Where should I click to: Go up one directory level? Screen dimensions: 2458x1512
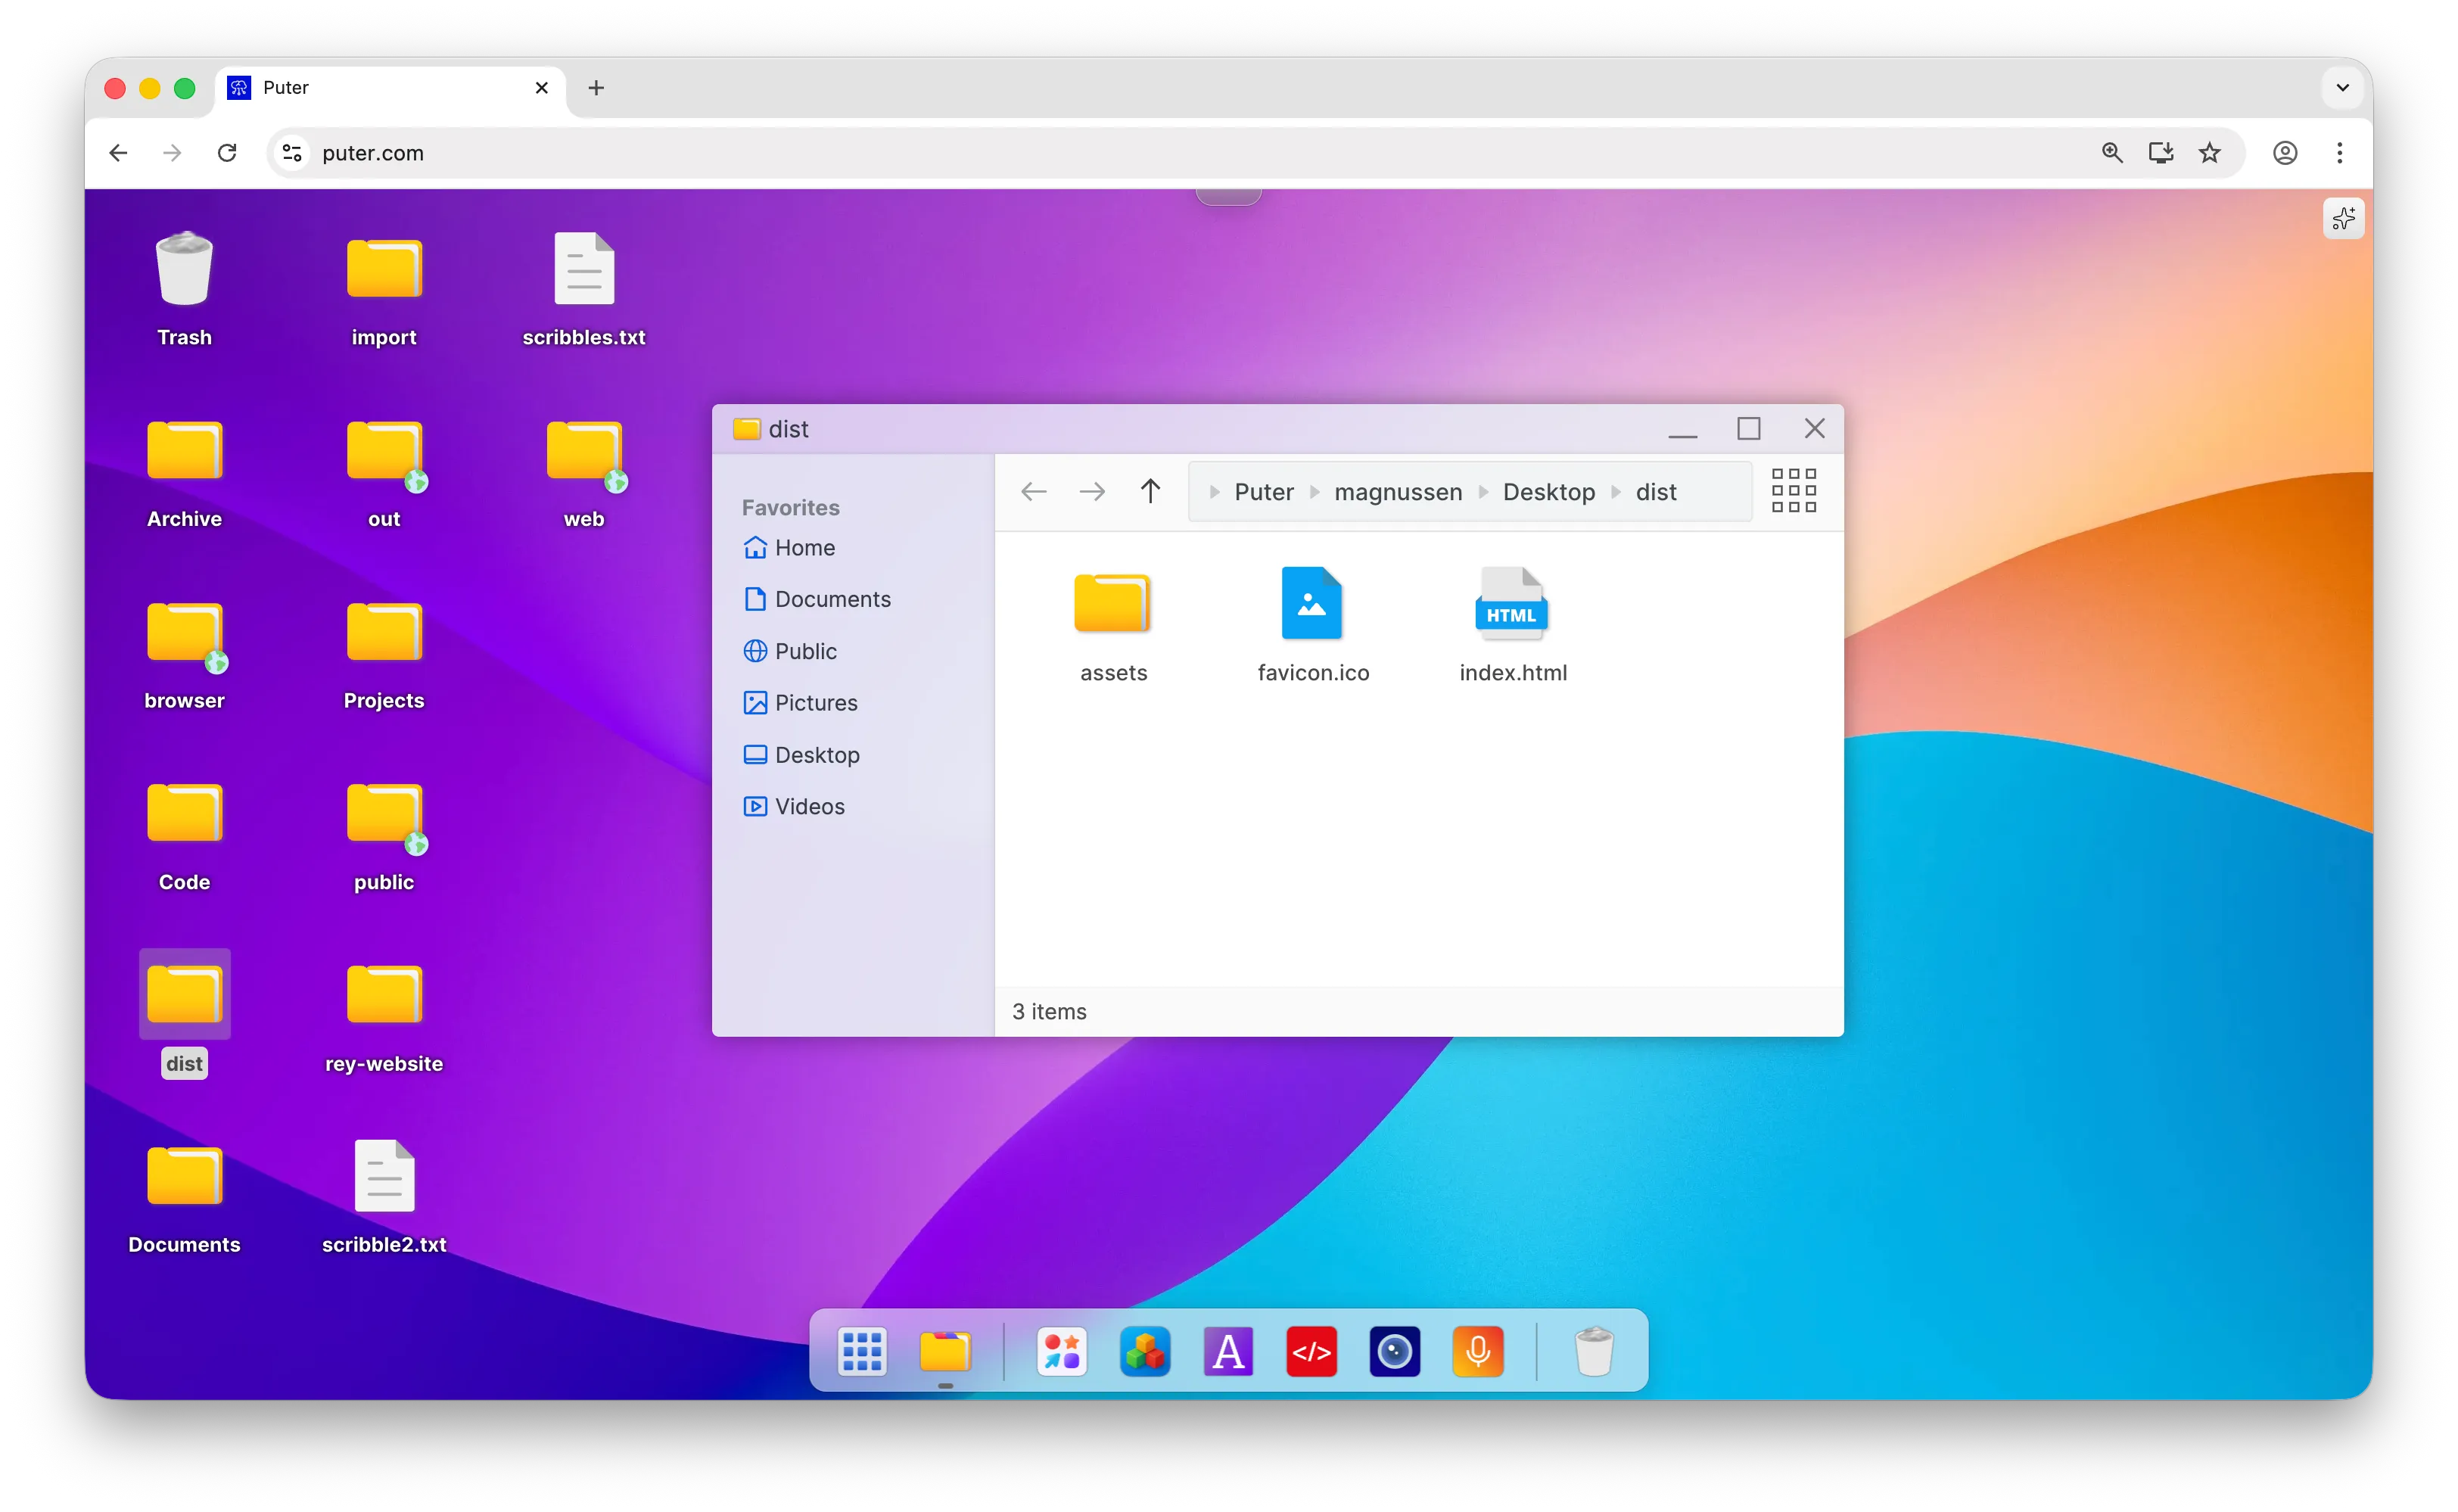coord(1150,491)
